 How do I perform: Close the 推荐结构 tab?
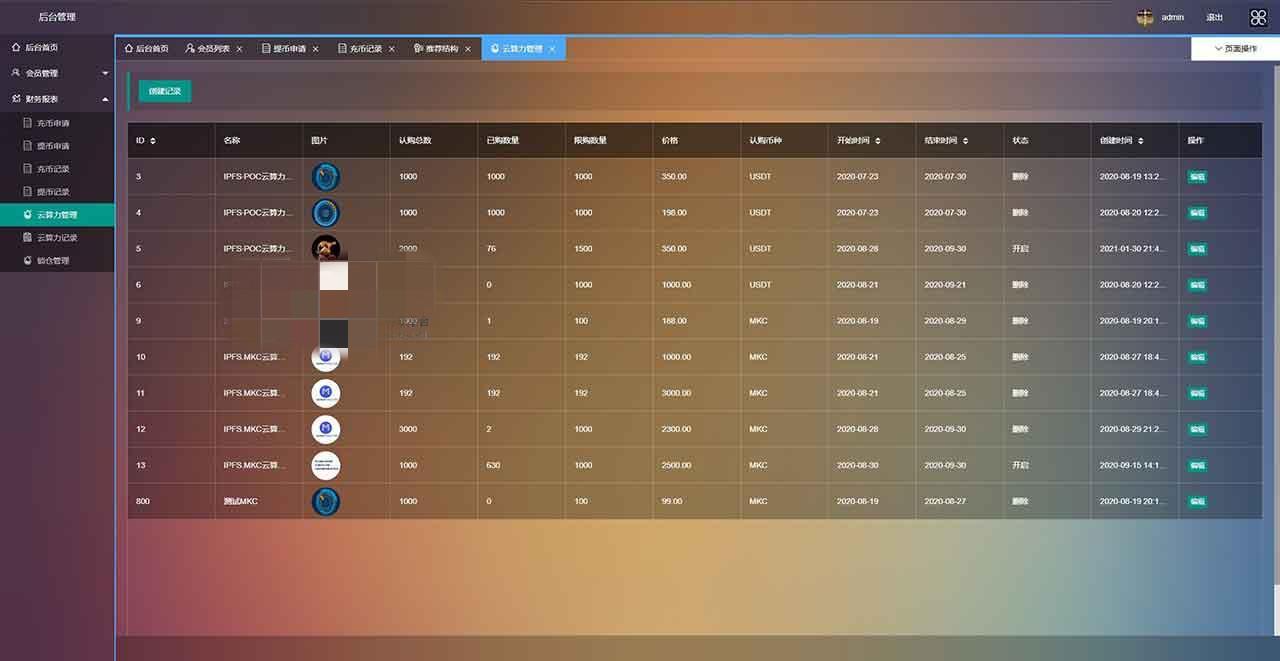[x=467, y=49]
